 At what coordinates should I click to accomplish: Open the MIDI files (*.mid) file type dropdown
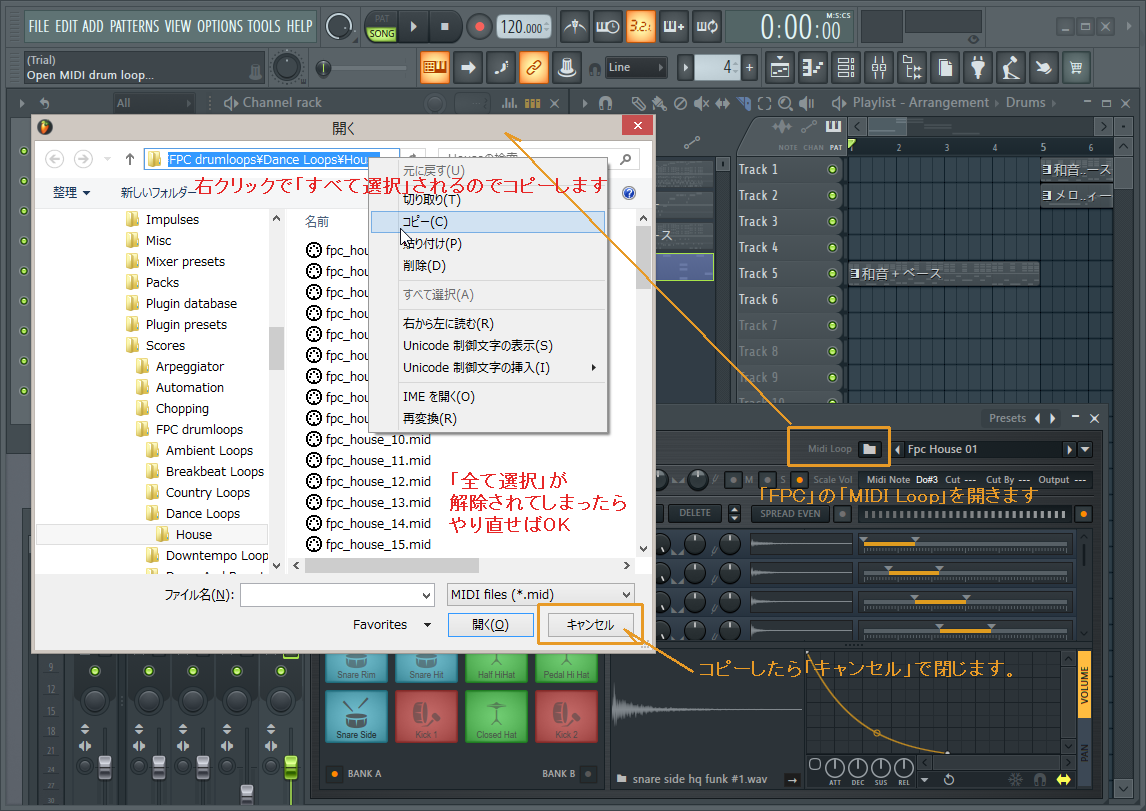click(540, 595)
